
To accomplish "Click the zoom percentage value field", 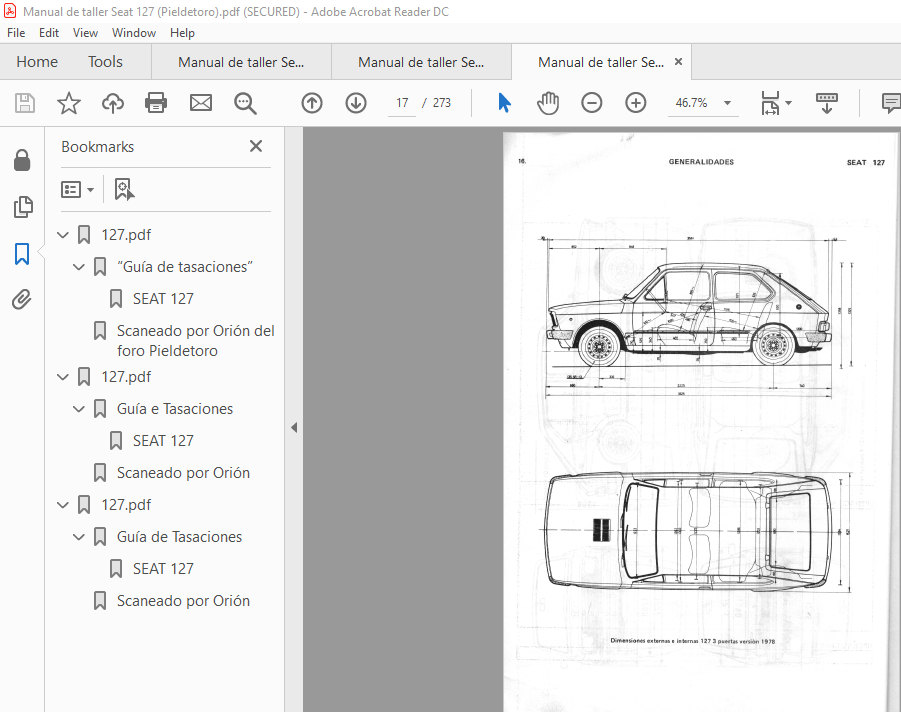I will 692,103.
